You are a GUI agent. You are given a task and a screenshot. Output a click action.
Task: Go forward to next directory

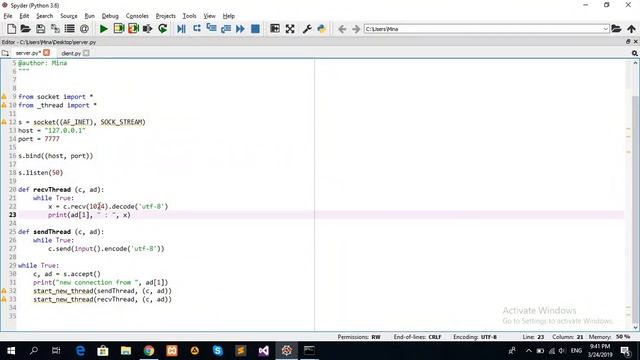pyautogui.click(x=356, y=29)
